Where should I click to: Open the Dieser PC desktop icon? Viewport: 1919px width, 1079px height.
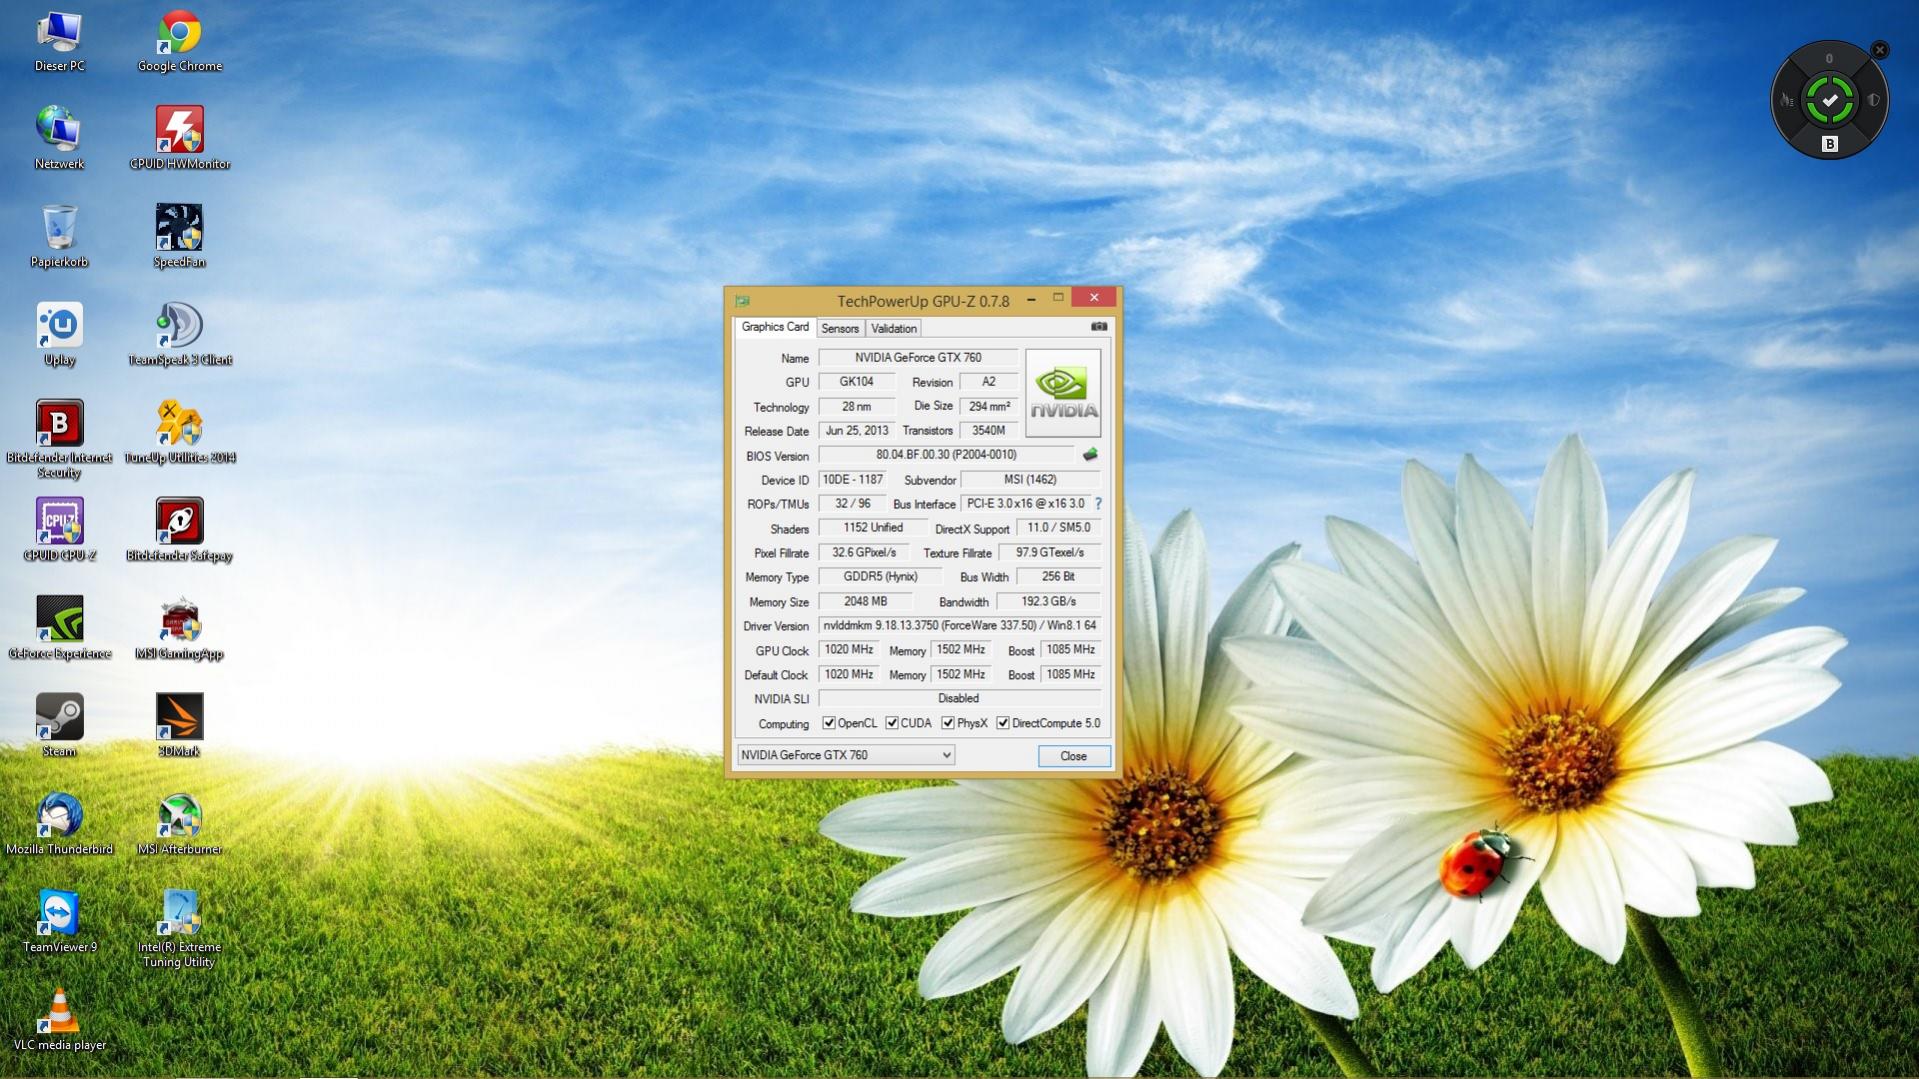[x=59, y=41]
